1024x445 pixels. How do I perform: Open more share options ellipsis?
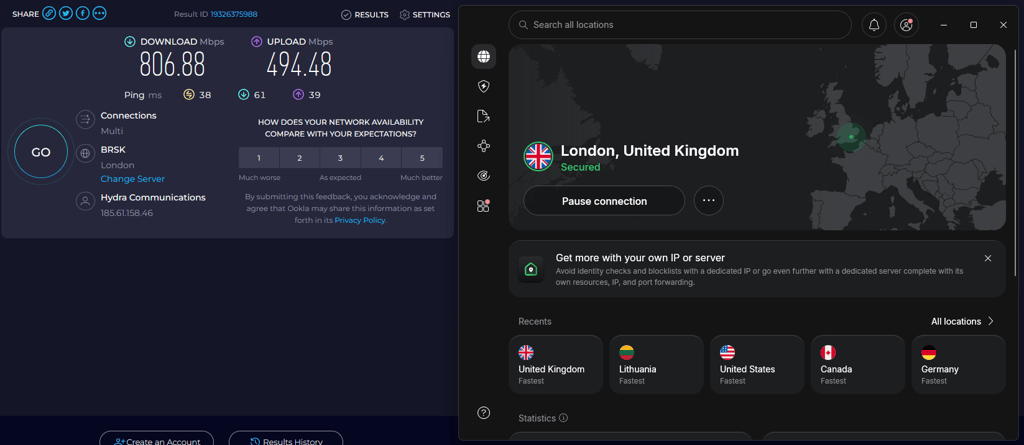tap(99, 14)
